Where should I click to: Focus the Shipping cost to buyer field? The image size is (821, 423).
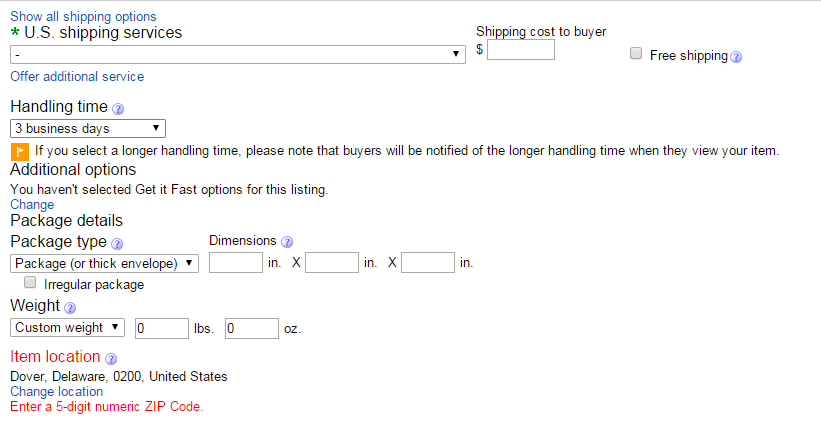tap(521, 49)
